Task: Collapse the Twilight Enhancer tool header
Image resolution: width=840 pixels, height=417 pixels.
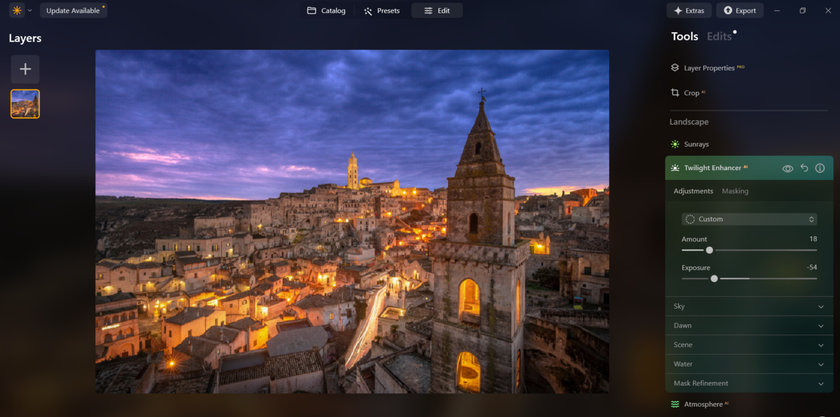Action: [749, 168]
